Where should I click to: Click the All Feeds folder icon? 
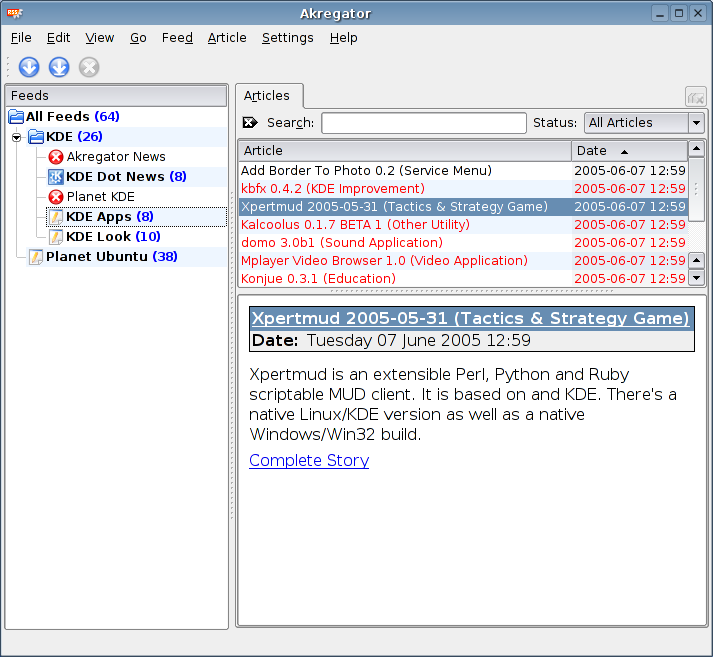click(16, 116)
